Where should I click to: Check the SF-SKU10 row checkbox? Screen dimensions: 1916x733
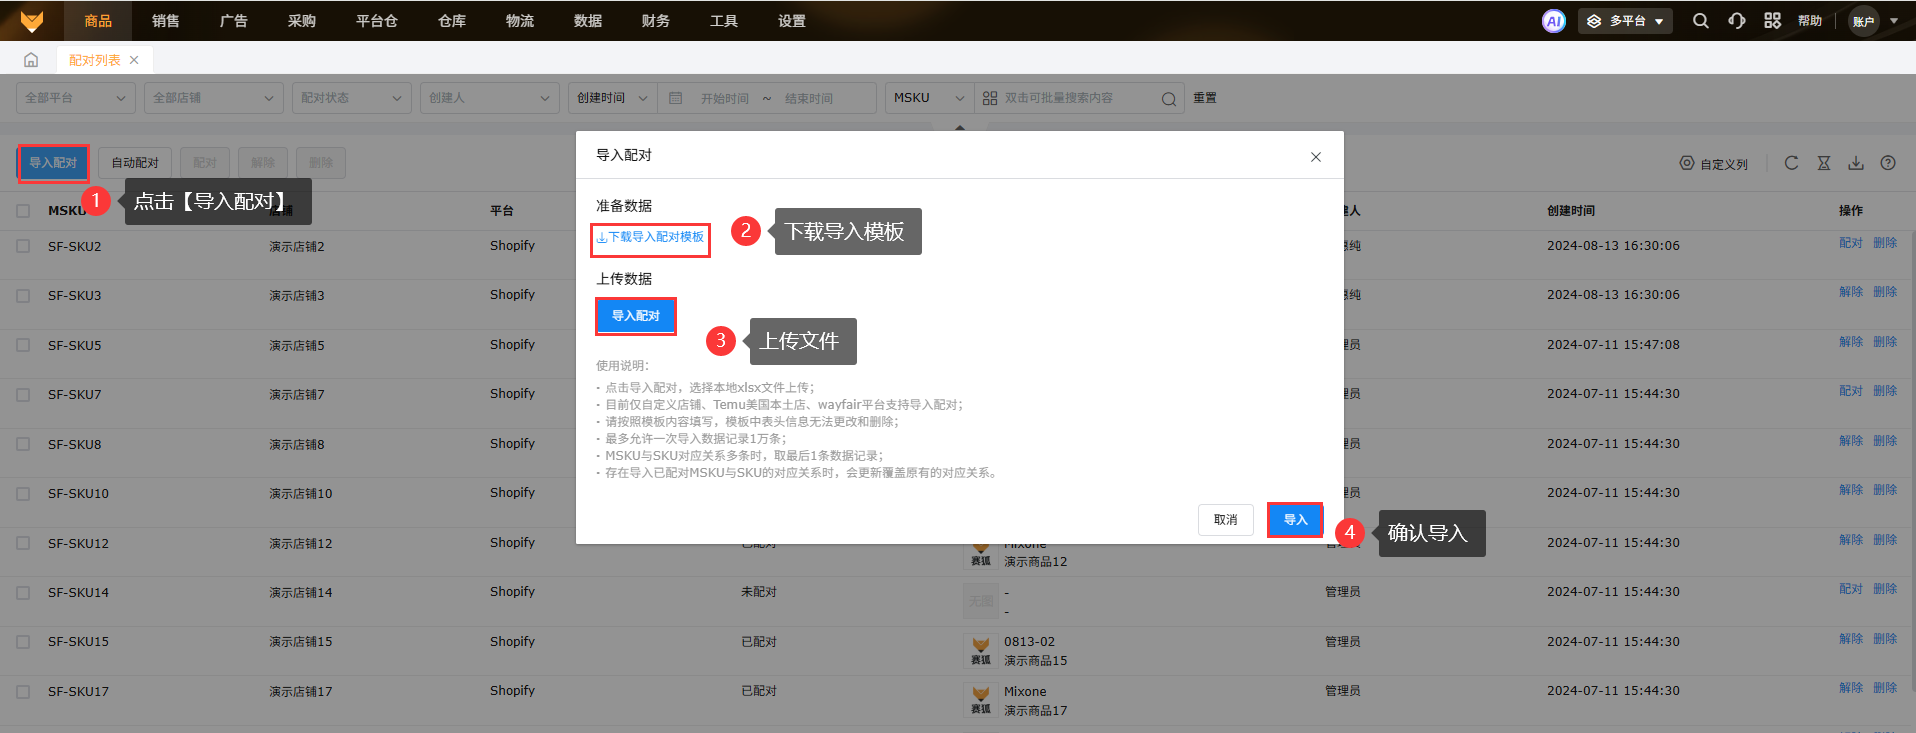(23, 494)
